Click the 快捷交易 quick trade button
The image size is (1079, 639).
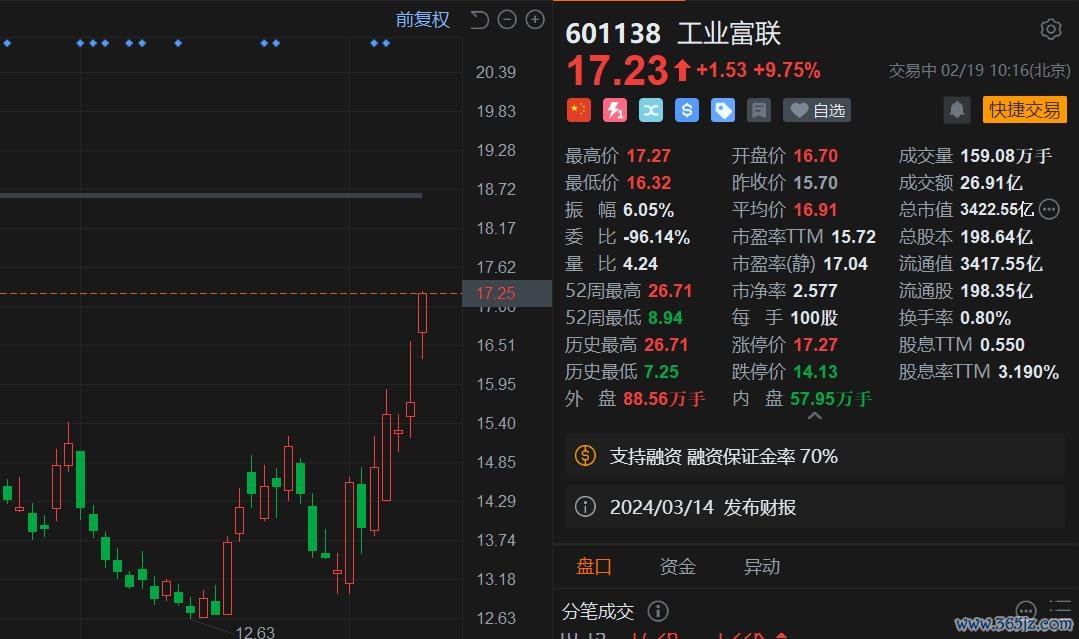click(x=1024, y=110)
